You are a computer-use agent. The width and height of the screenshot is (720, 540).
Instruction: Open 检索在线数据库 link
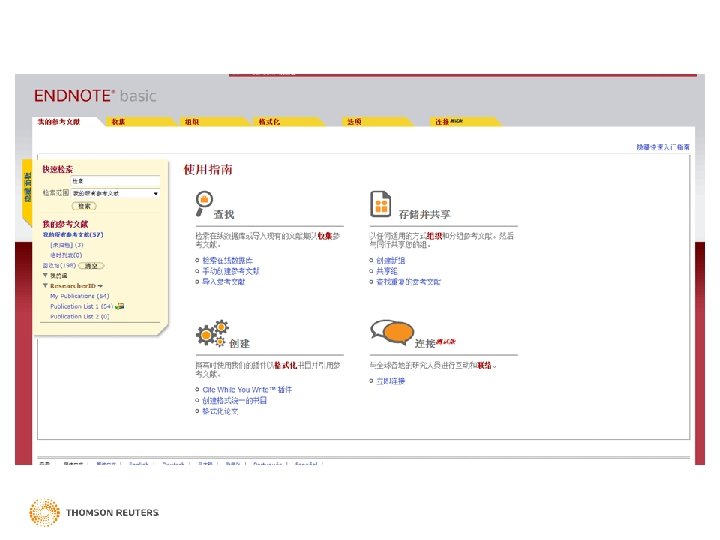227,260
